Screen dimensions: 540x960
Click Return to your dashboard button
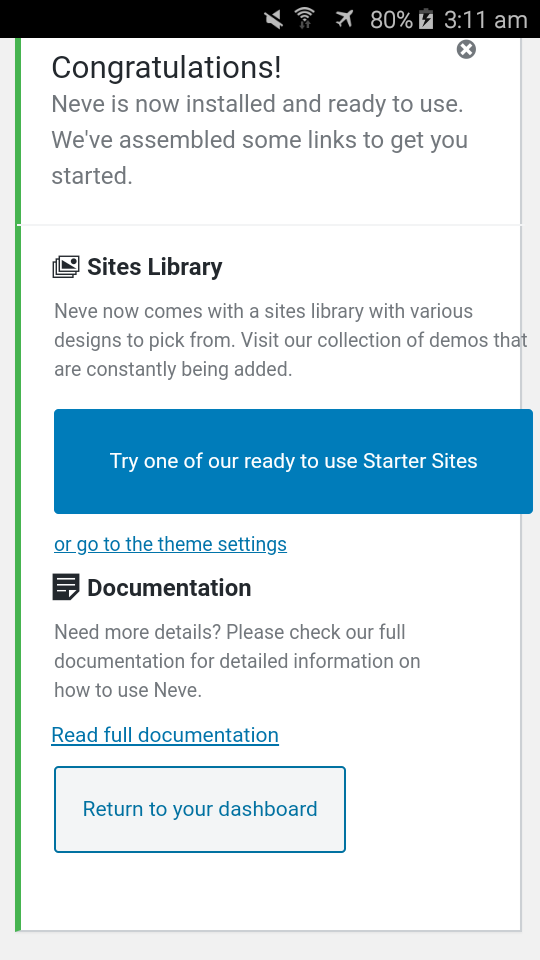(x=200, y=809)
